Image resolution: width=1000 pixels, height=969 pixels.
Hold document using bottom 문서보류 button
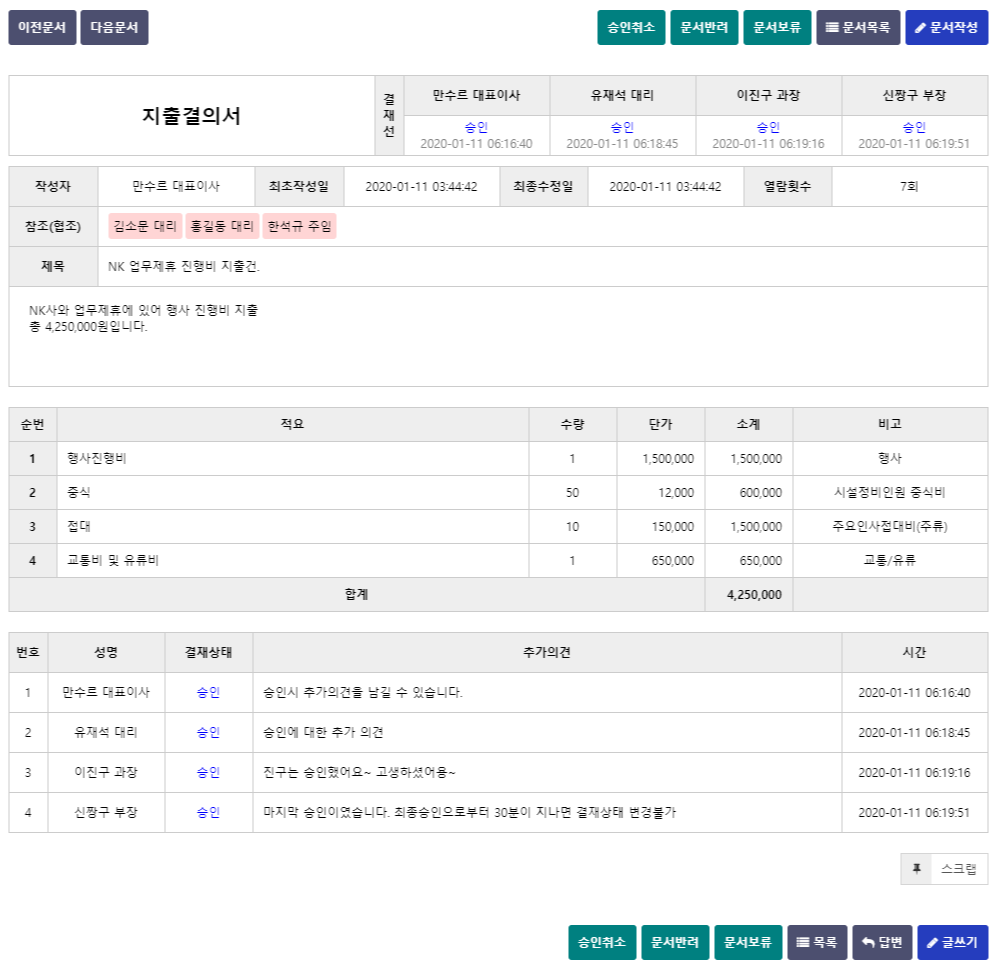coord(748,942)
